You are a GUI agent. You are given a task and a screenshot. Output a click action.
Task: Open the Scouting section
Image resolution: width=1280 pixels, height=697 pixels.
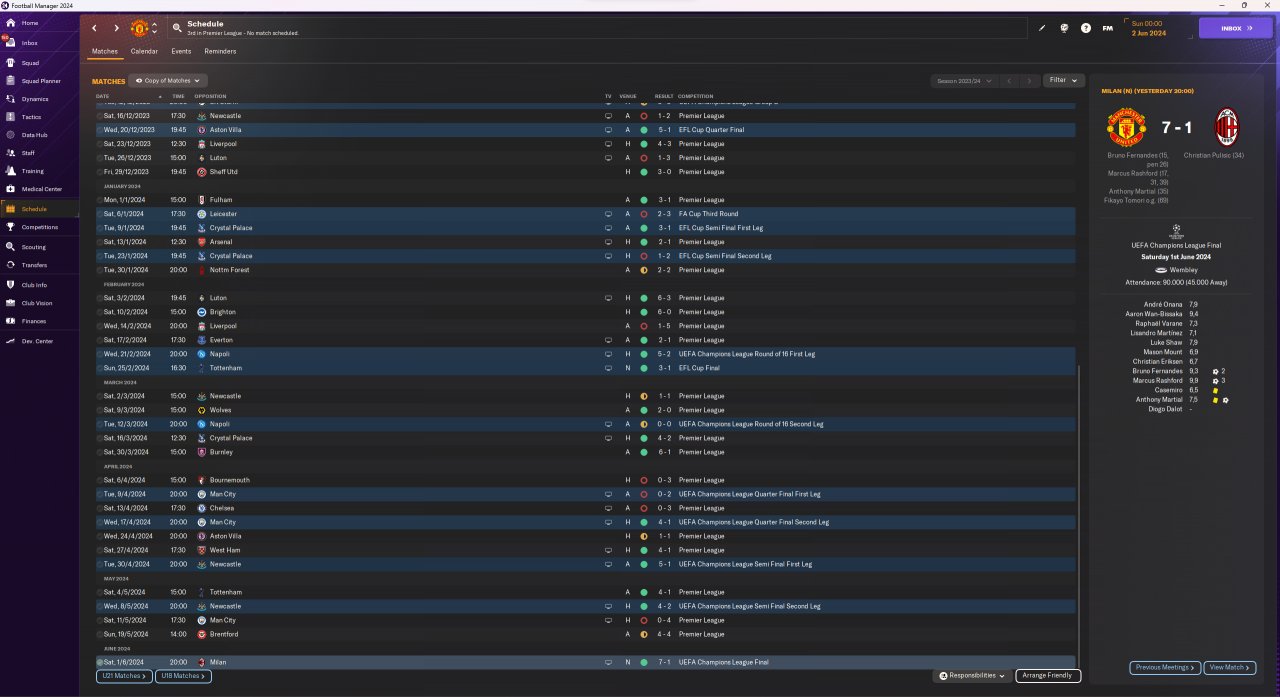pyautogui.click(x=33, y=246)
